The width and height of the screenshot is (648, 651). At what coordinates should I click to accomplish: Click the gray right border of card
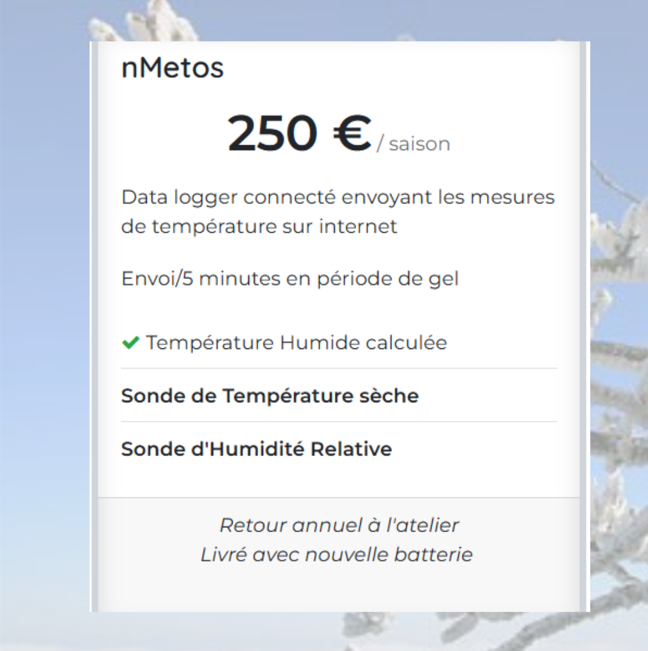click(584, 326)
